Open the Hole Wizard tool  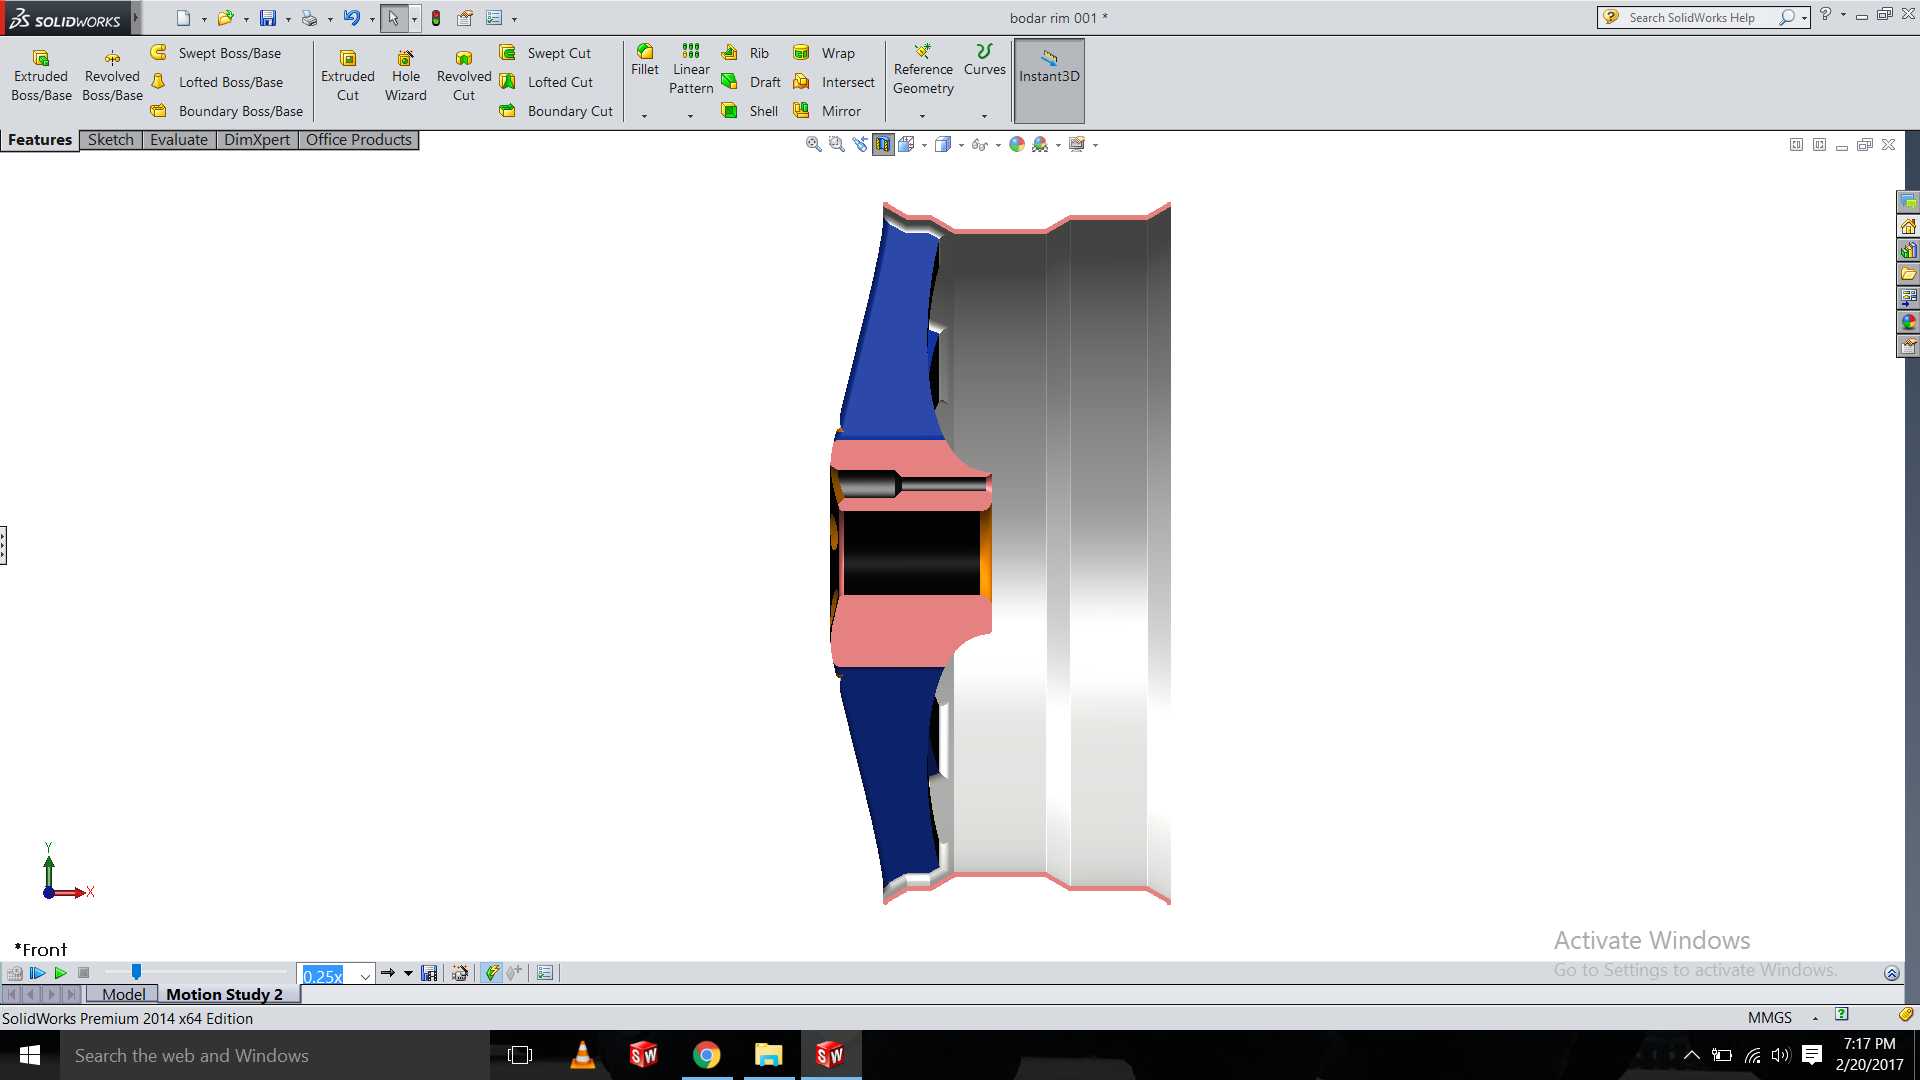405,76
